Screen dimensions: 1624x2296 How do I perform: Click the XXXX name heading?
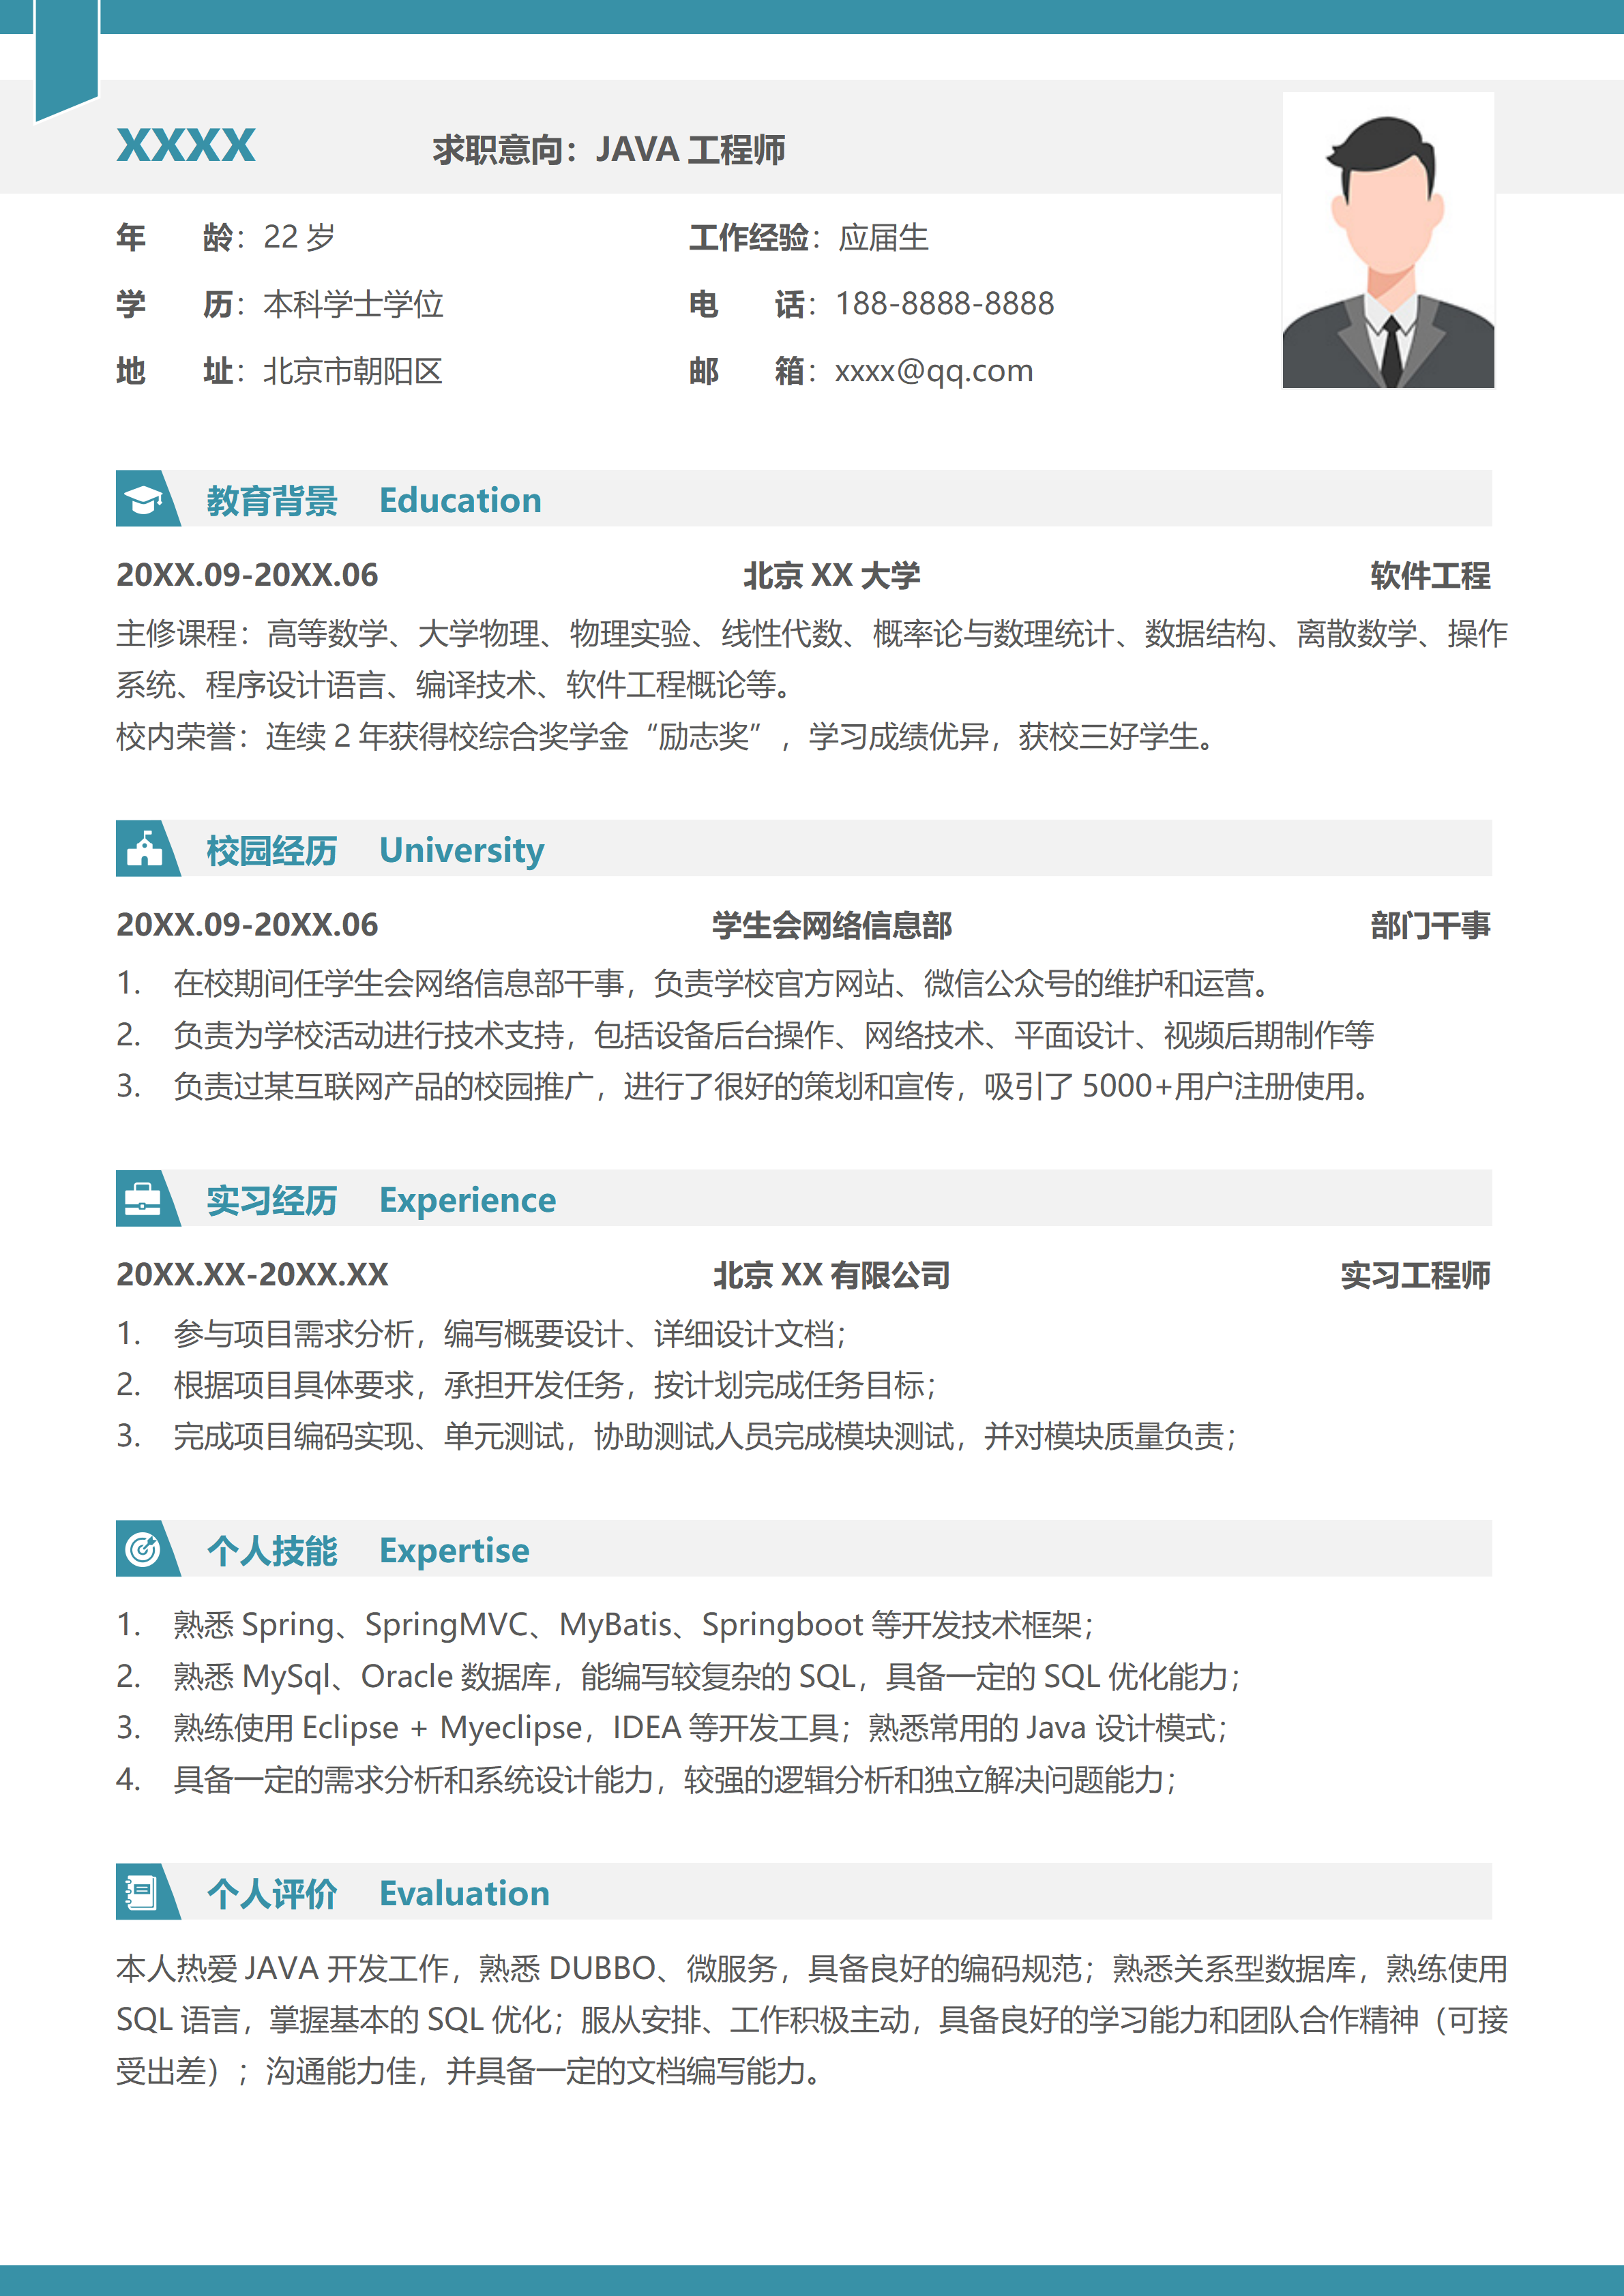[x=186, y=146]
